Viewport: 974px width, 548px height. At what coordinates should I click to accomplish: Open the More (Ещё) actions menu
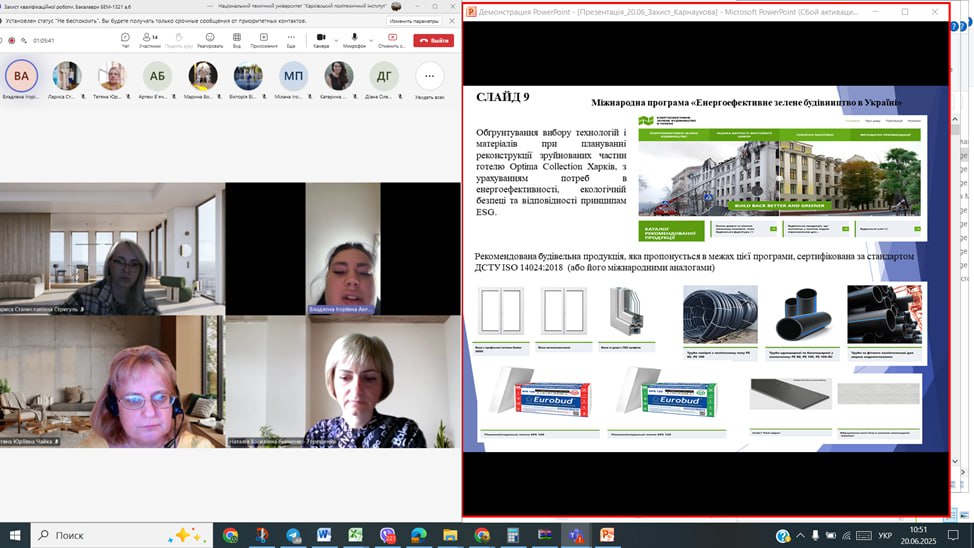click(x=291, y=39)
